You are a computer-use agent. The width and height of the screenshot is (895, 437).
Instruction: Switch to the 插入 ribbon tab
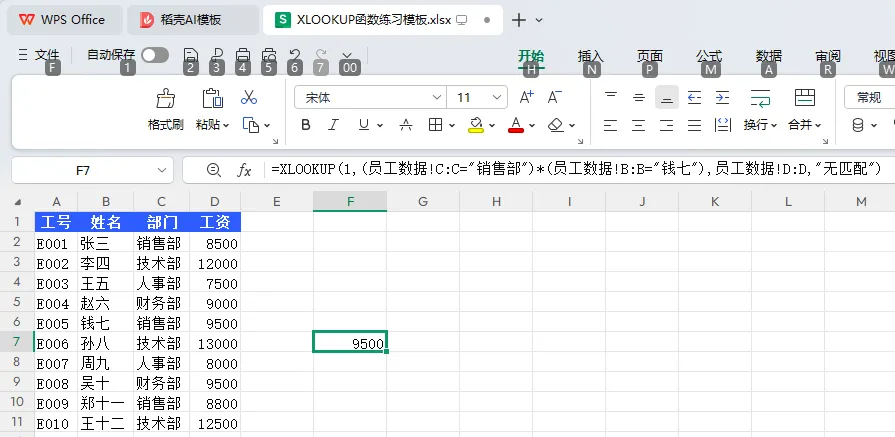591,56
